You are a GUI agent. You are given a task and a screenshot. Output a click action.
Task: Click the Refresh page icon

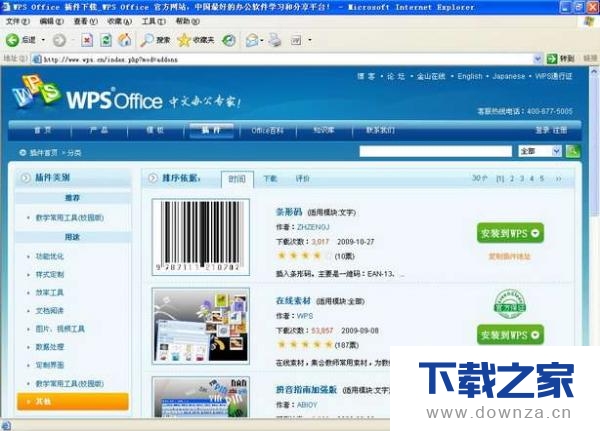(106, 40)
